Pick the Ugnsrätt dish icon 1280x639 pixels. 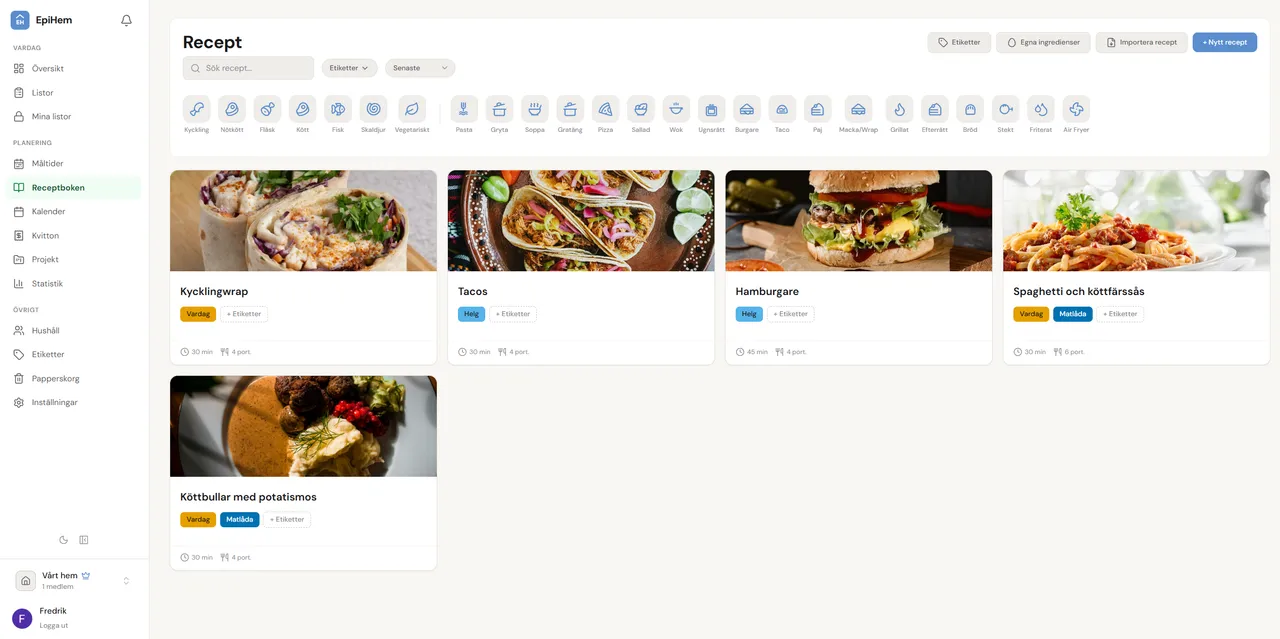(x=711, y=109)
